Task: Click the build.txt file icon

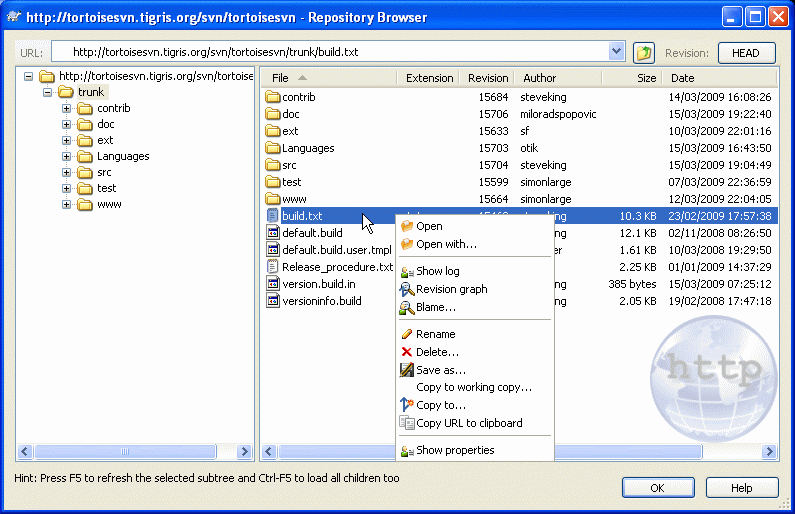Action: [x=273, y=215]
